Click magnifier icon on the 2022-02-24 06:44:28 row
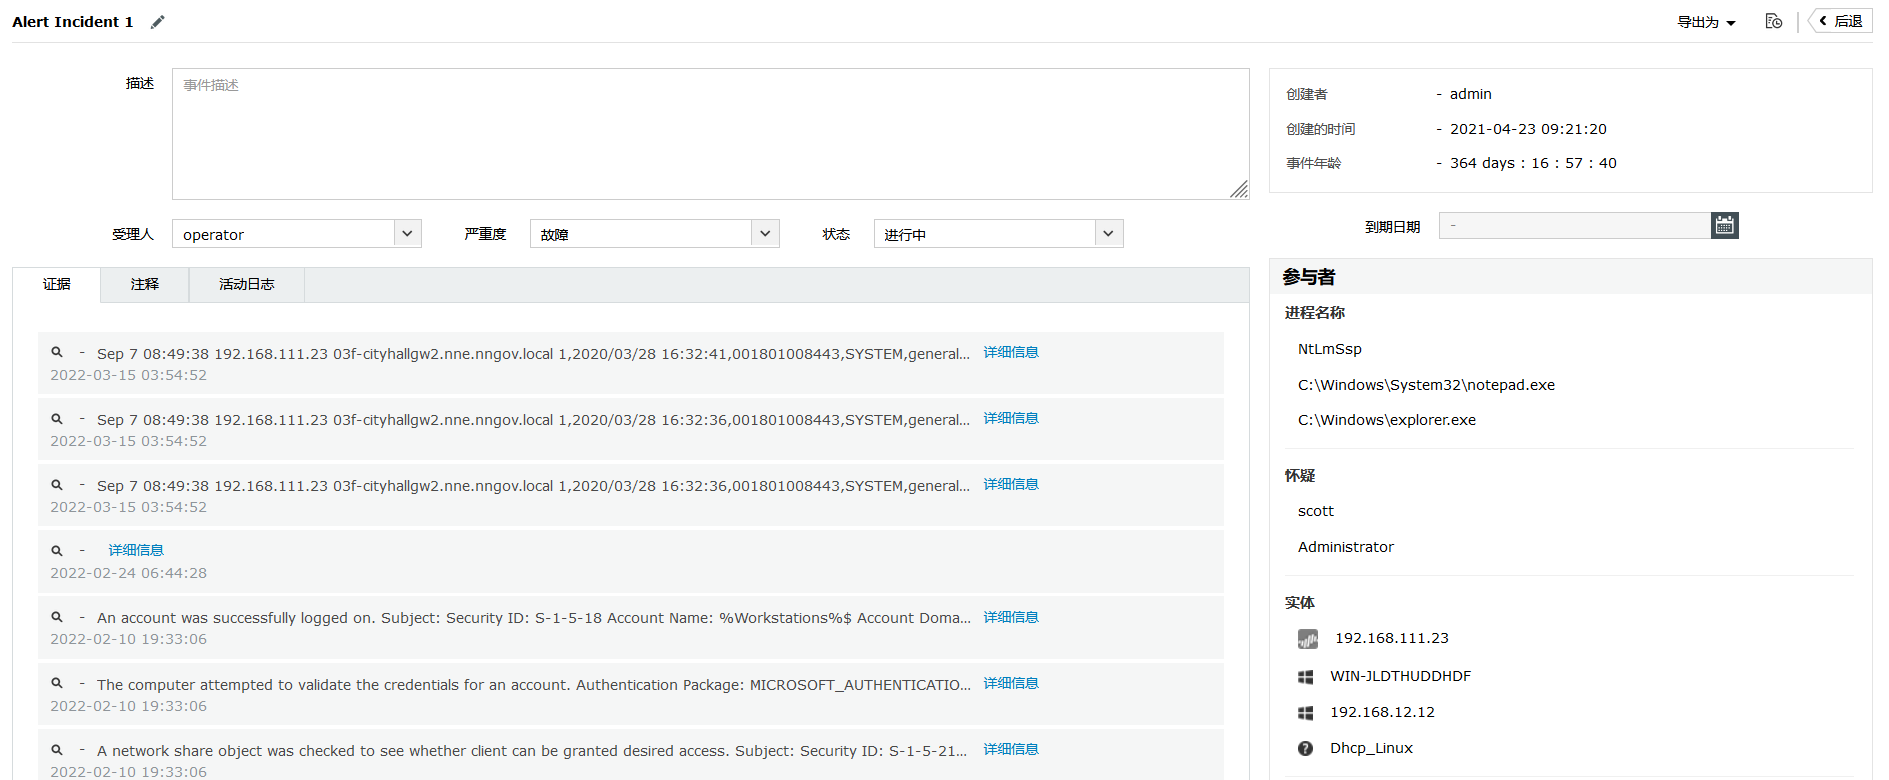The height and width of the screenshot is (780, 1889). (57, 550)
